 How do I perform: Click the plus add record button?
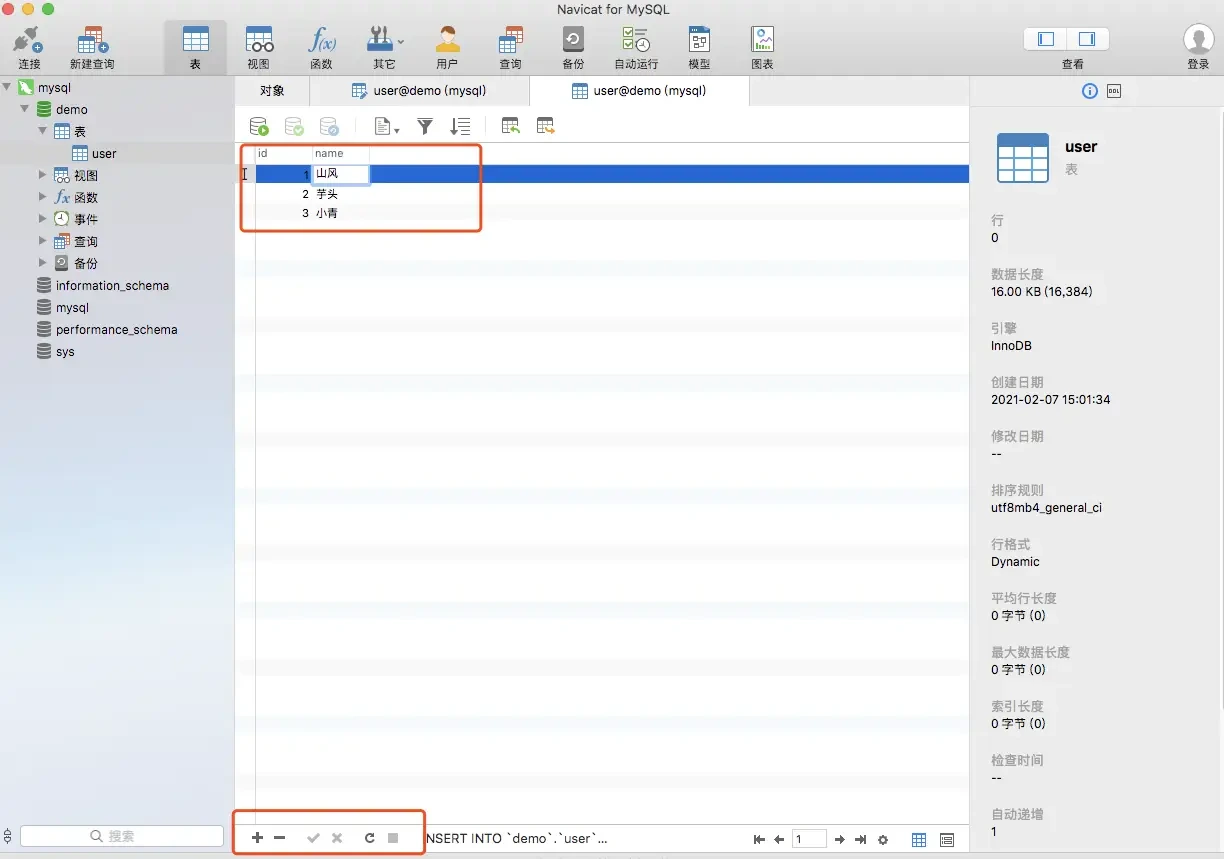tap(257, 838)
